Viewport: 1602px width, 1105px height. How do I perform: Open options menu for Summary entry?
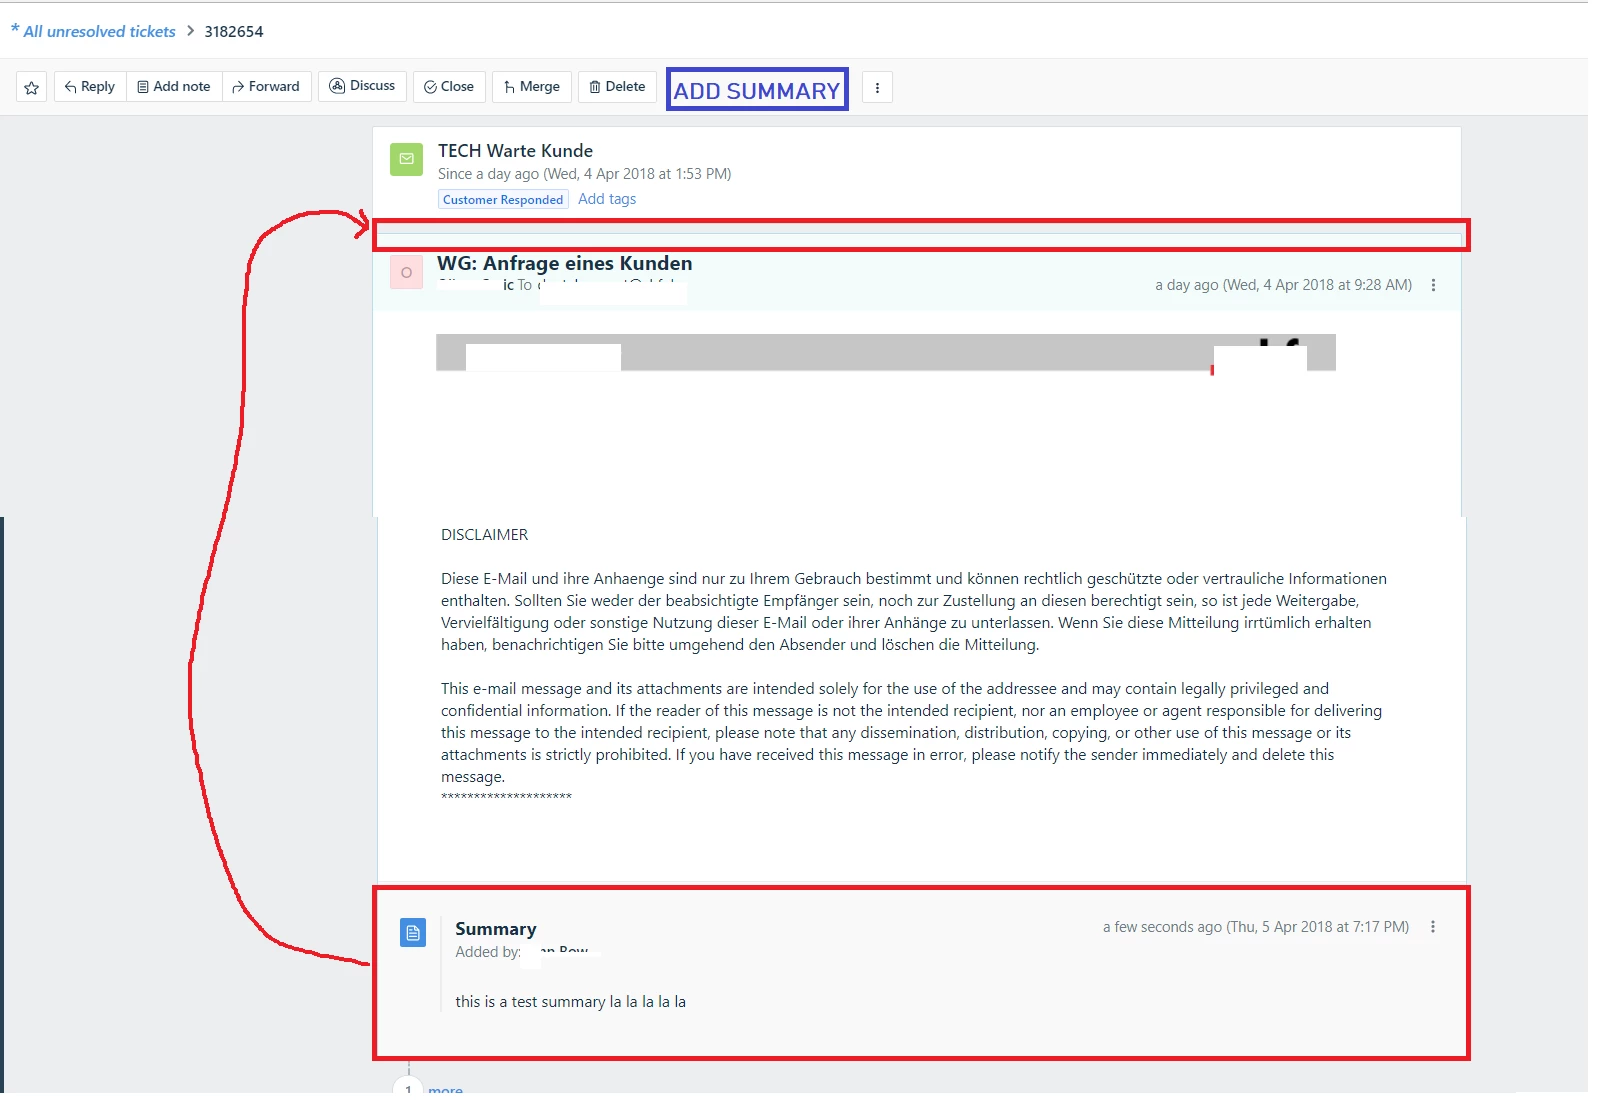click(1433, 927)
